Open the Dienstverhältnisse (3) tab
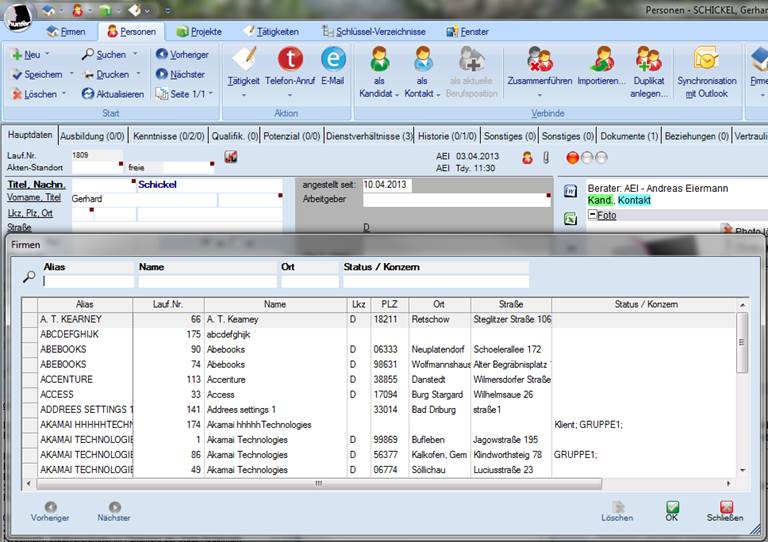The image size is (768, 542). point(368,135)
